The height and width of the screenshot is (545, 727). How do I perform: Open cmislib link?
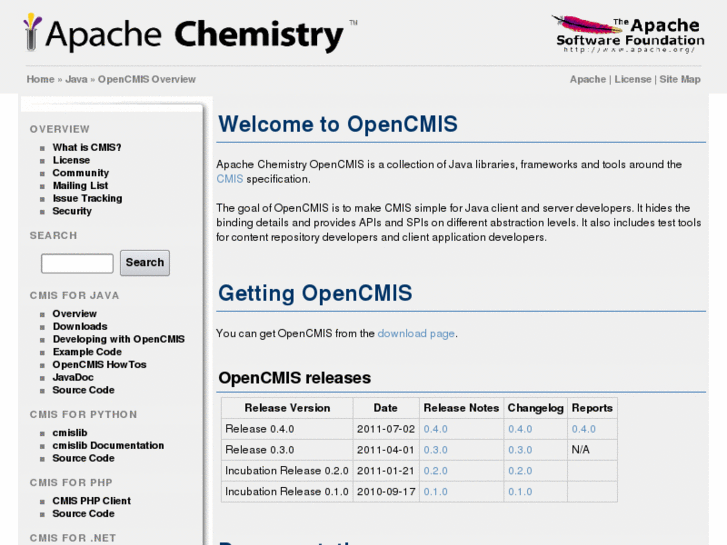pos(70,433)
